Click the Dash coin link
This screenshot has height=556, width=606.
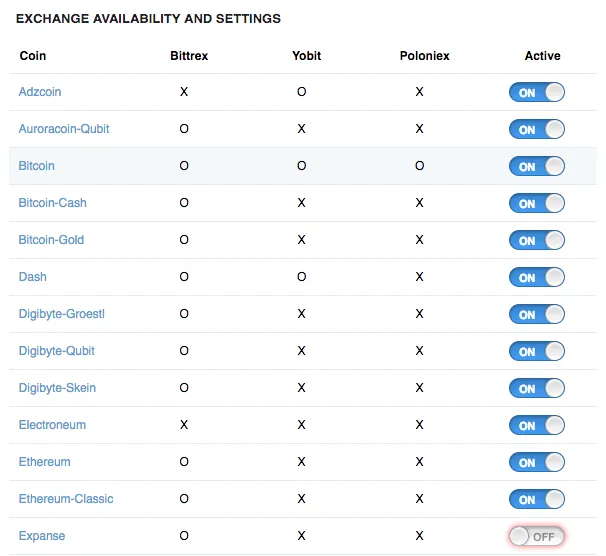32,277
